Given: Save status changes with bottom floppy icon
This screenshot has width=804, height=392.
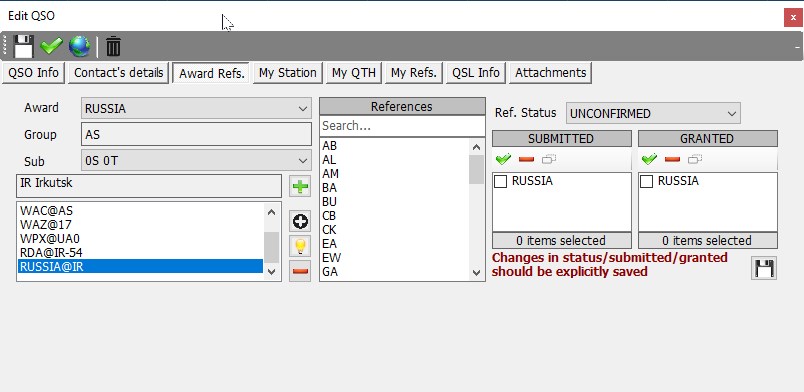Looking at the screenshot, I should 764,268.
